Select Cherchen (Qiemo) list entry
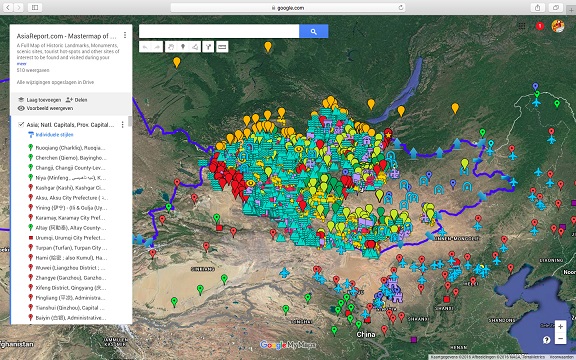This screenshot has height=360, width=576. click(x=71, y=158)
